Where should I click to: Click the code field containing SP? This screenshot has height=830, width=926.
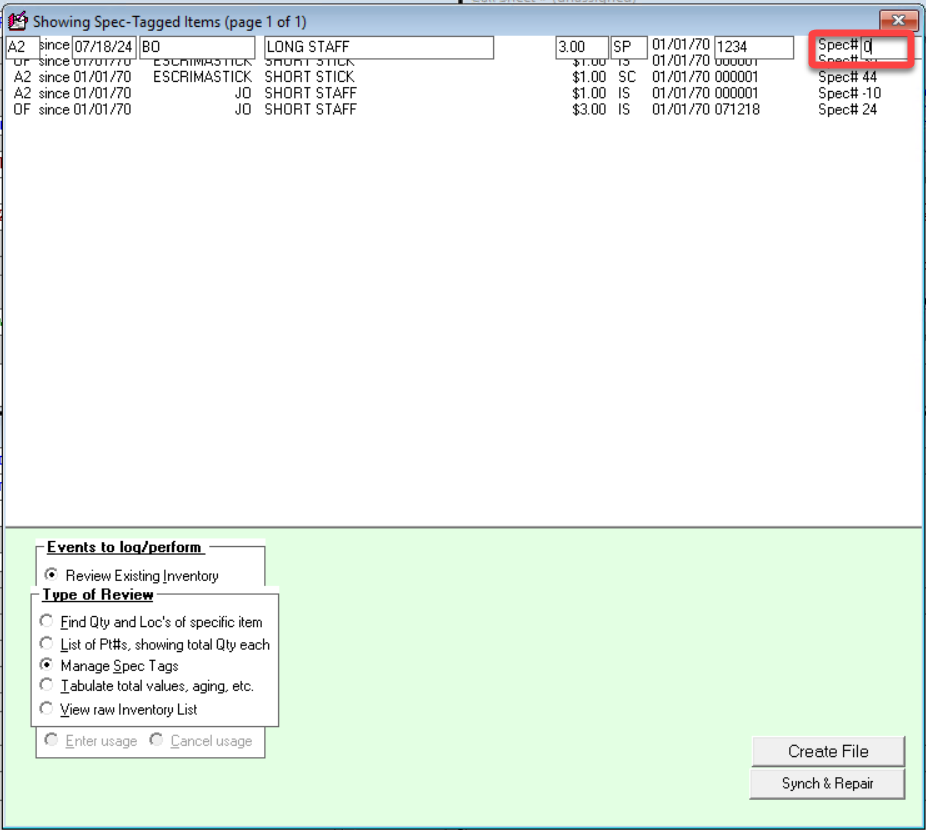pyautogui.click(x=629, y=47)
